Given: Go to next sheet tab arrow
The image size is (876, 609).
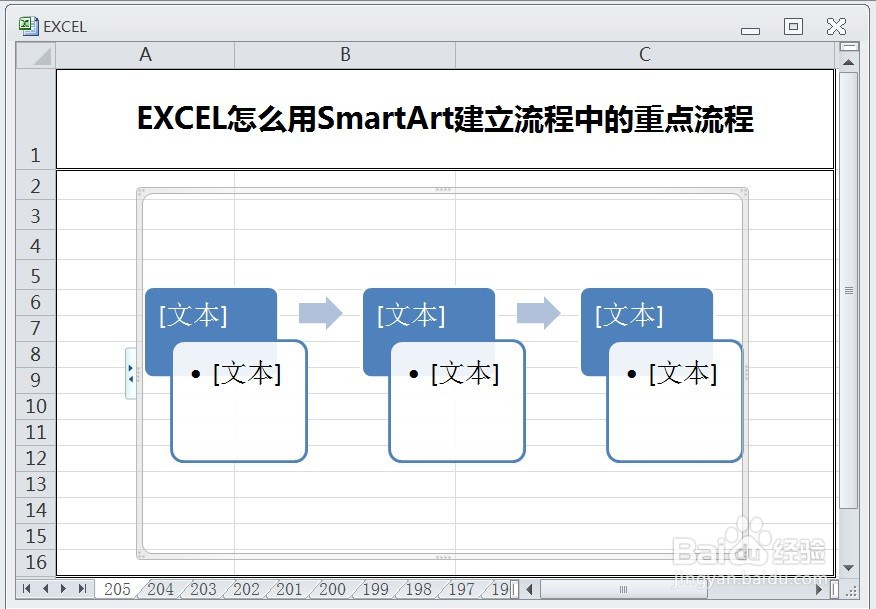Looking at the screenshot, I should pos(63,588).
